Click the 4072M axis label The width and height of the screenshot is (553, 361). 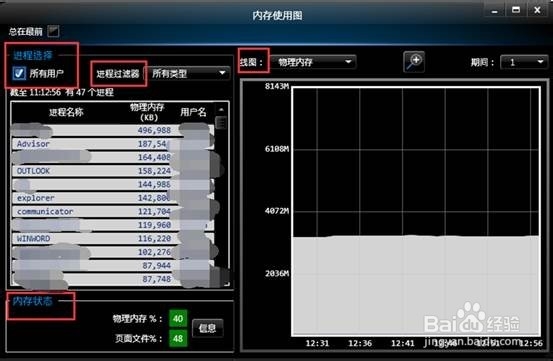pyautogui.click(x=277, y=211)
